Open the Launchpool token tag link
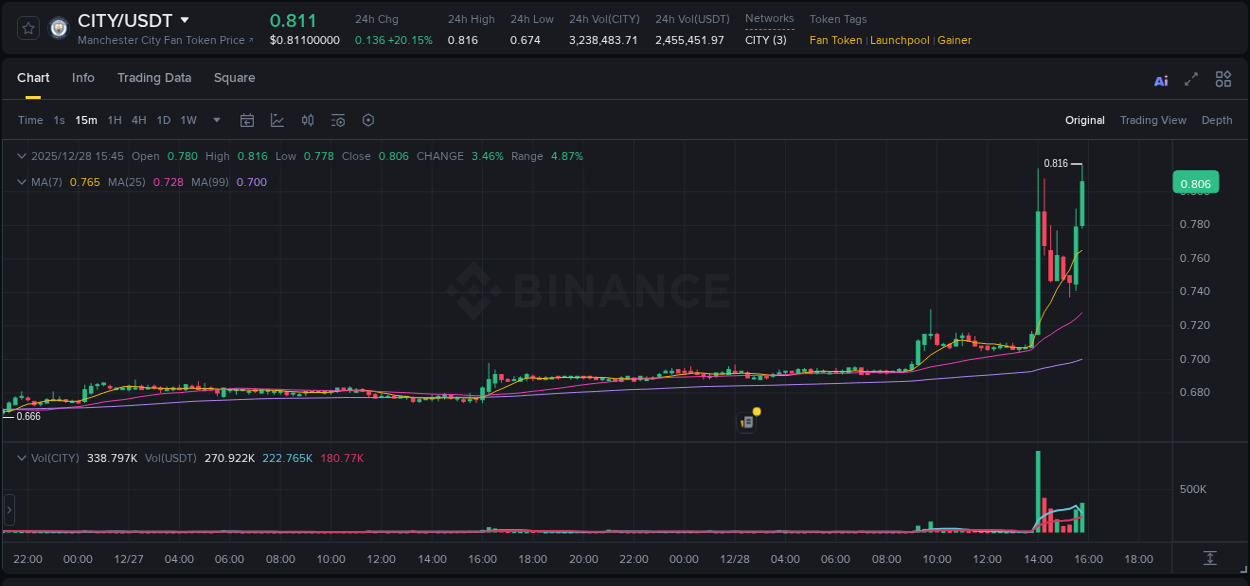This screenshot has height=586, width=1250. tap(899, 40)
